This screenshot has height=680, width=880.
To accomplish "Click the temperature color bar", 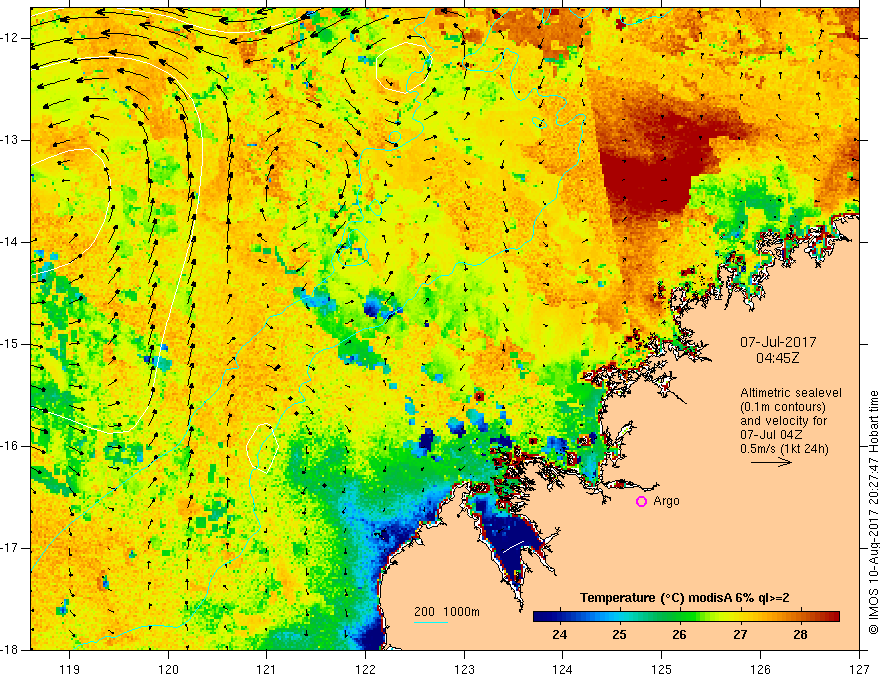I will coord(686,617).
